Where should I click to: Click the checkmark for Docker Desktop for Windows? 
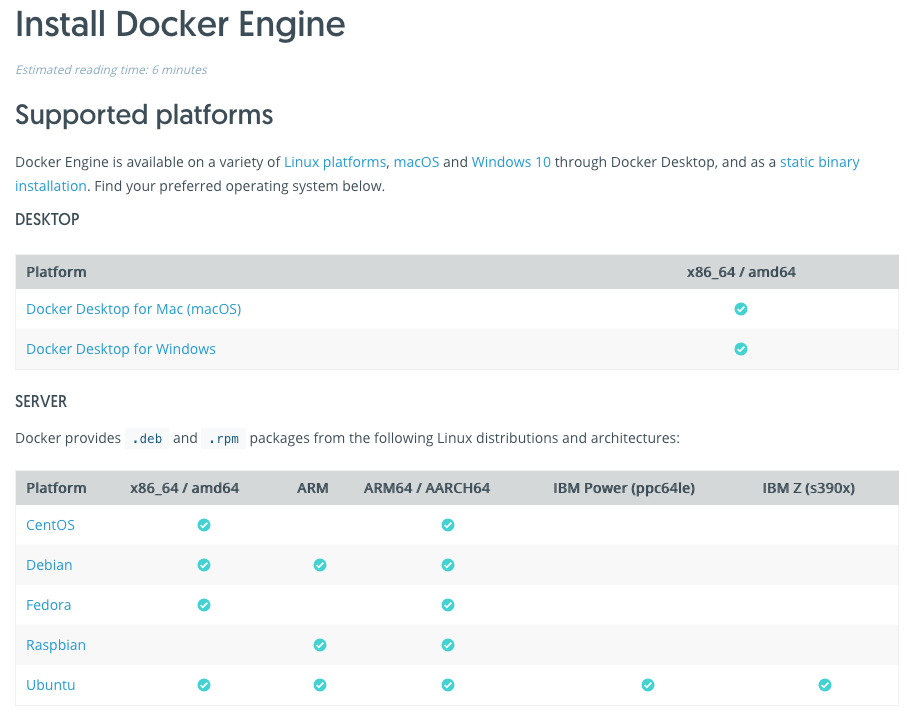pos(741,349)
